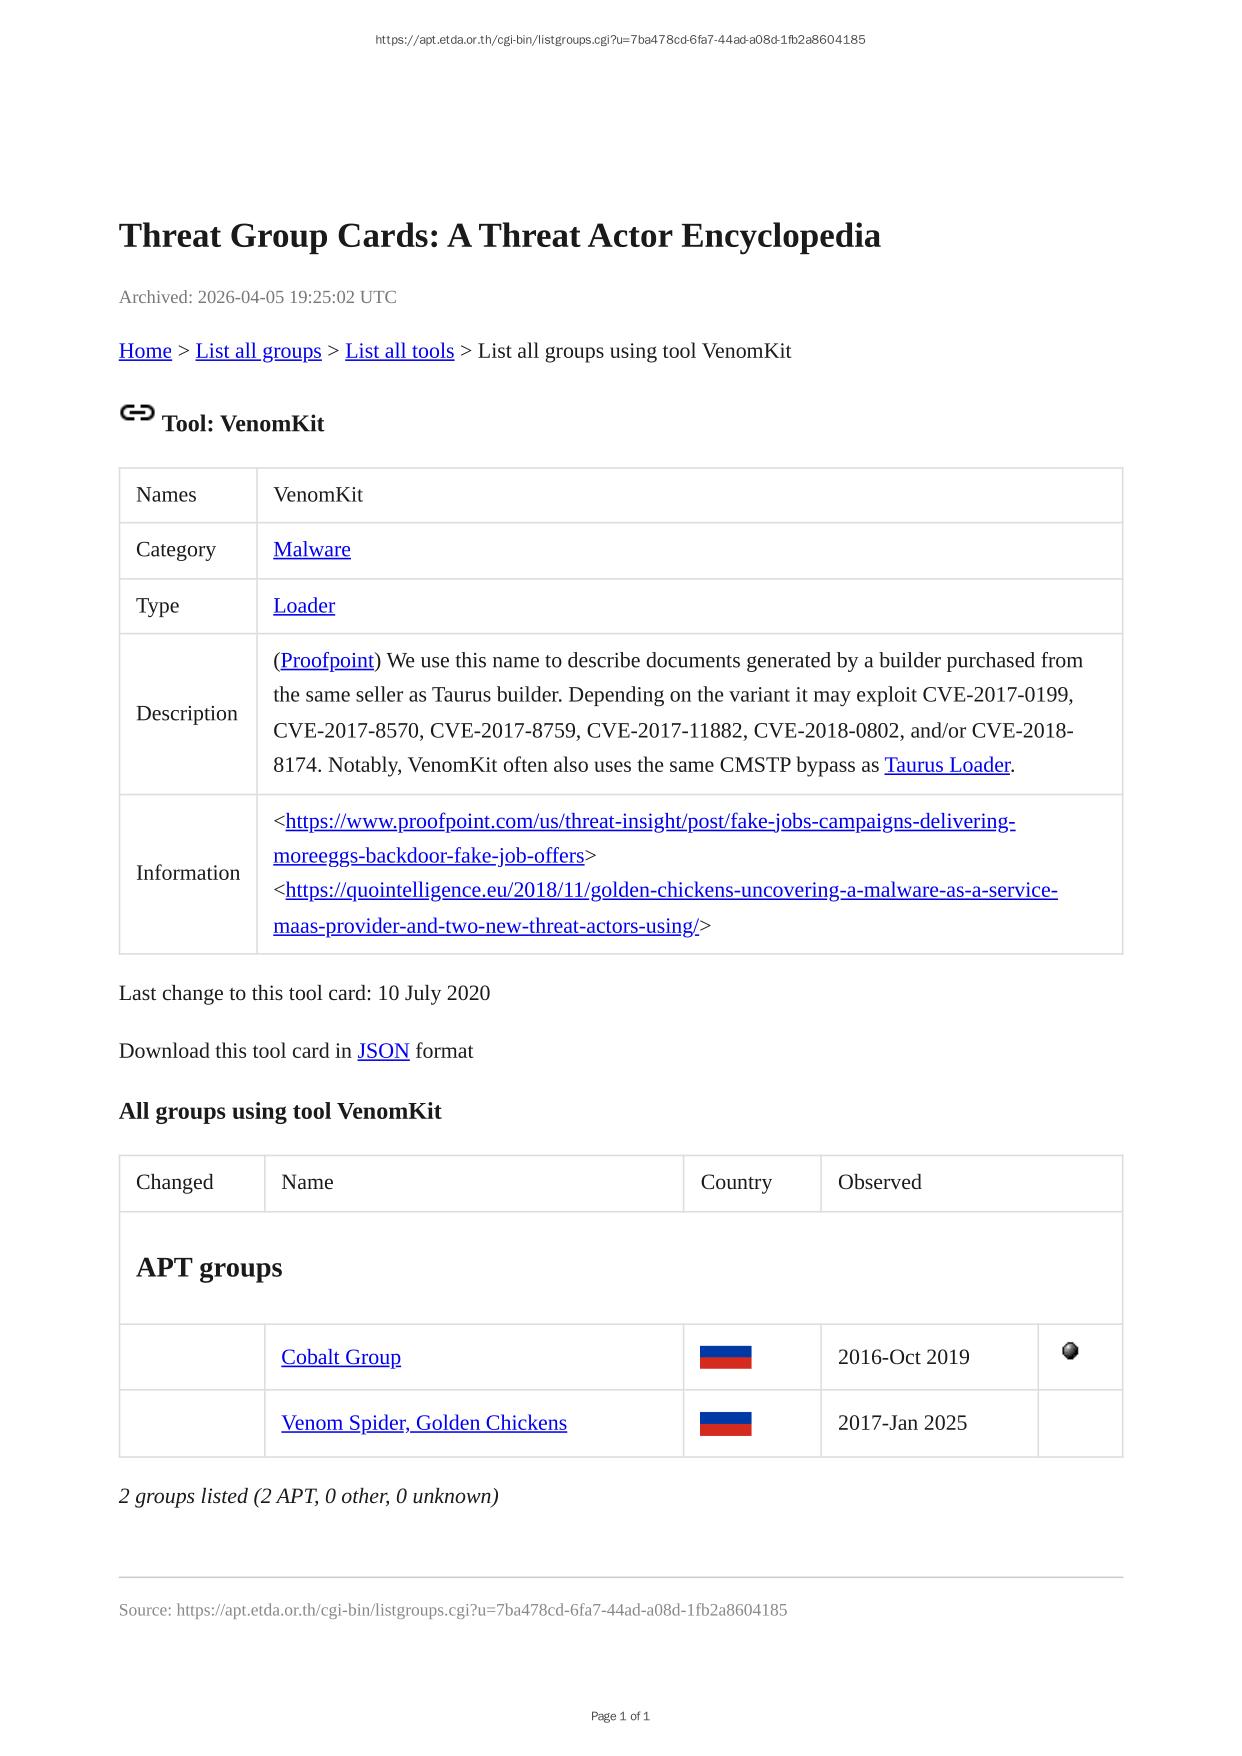Image resolution: width=1242 pixels, height=1756 pixels.
Task: Click the Name column header
Action: pos(307,1182)
